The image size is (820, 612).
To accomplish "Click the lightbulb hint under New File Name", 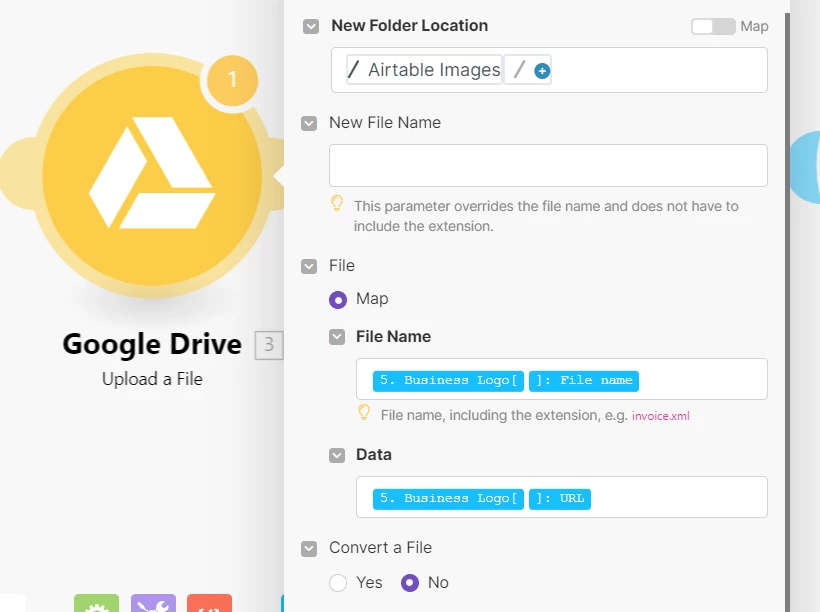I will point(337,203).
